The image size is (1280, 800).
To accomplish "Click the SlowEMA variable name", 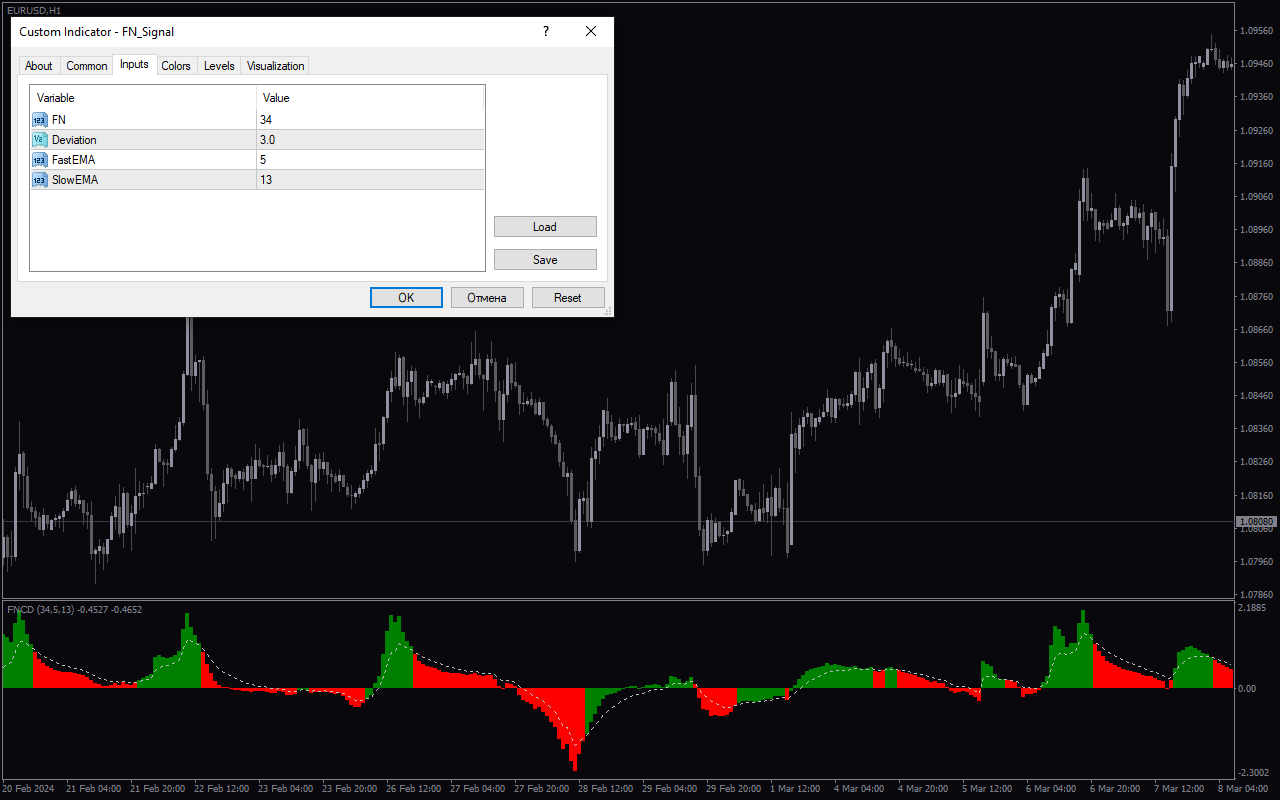I will tap(75, 180).
